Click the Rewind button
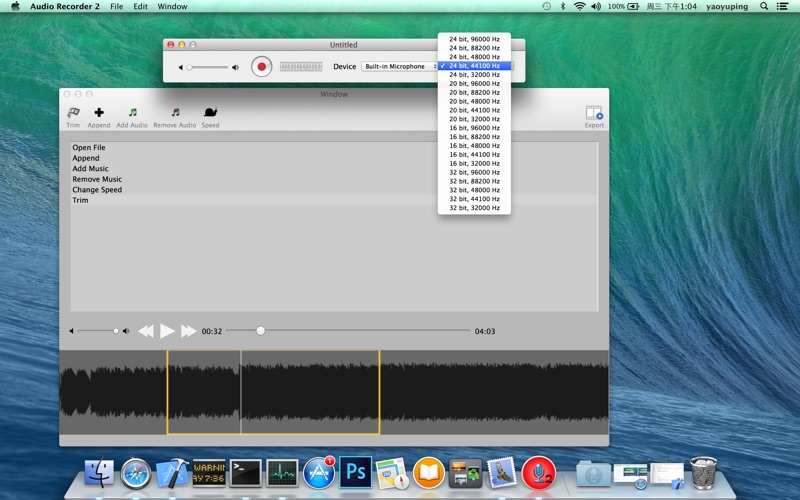This screenshot has width=800, height=500. coord(146,331)
